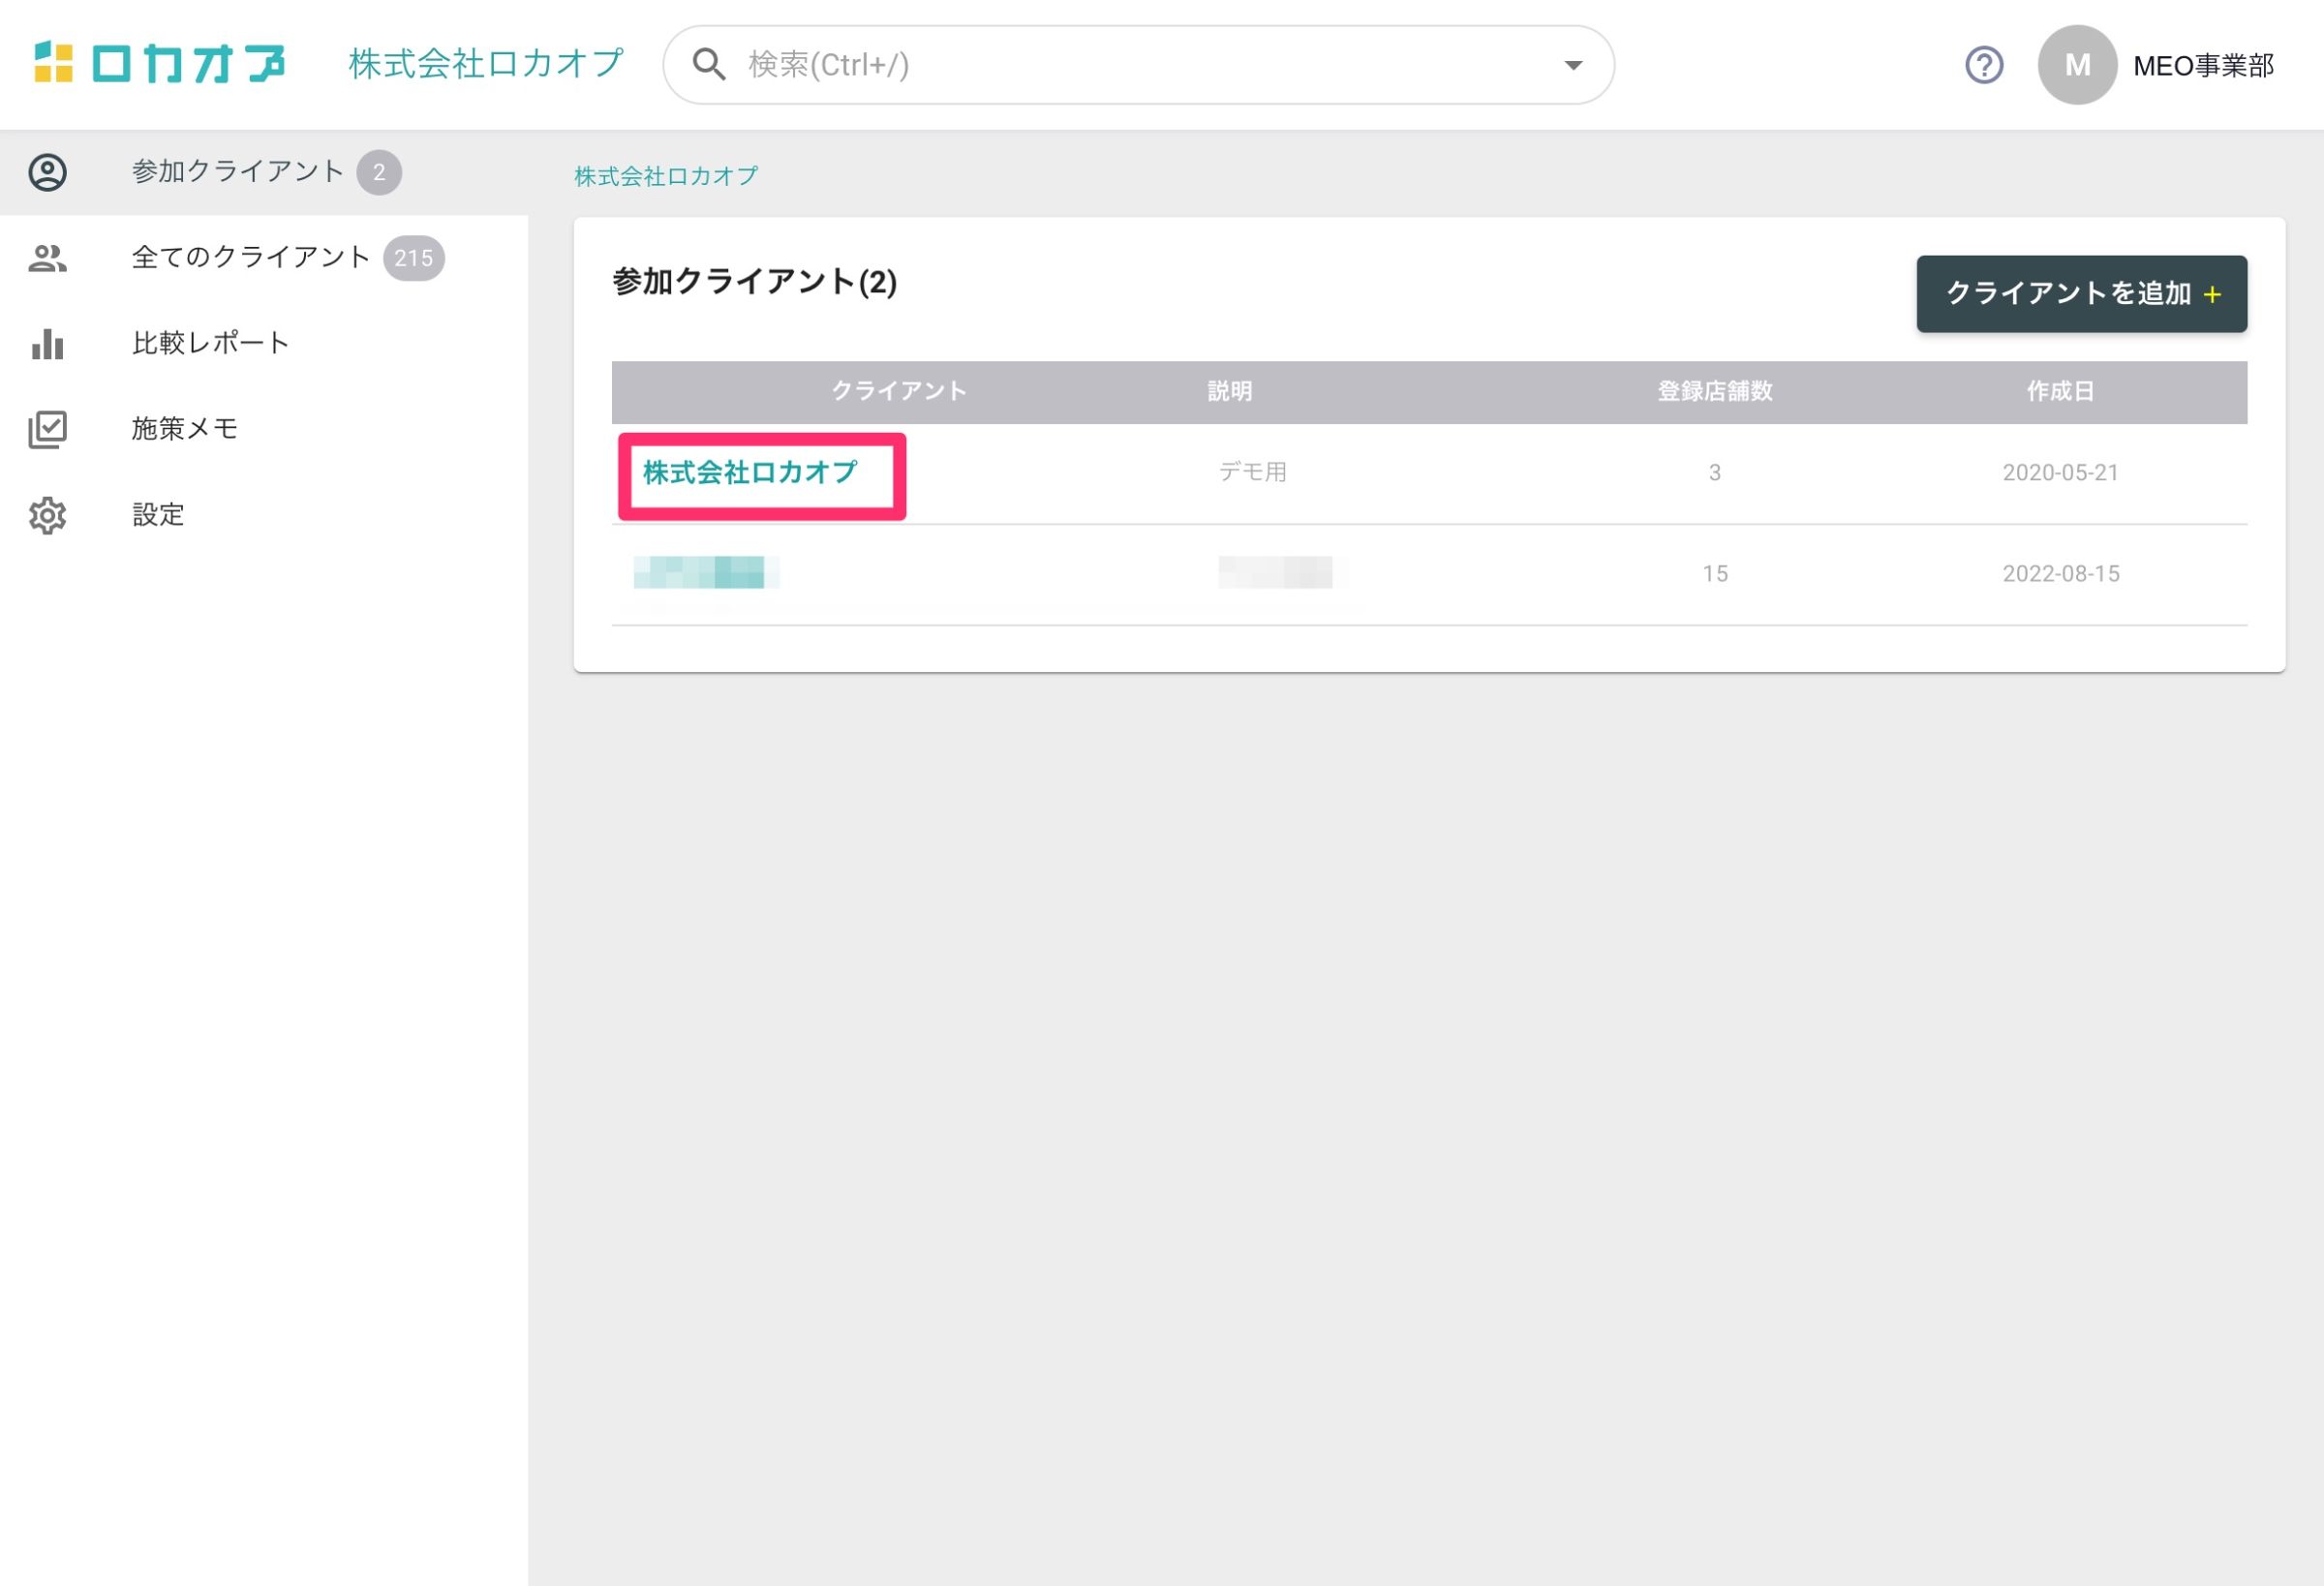Screen dimensions: 2324x1586
Task: Click the 施策メモ checklist icon
Action: click(x=47, y=429)
